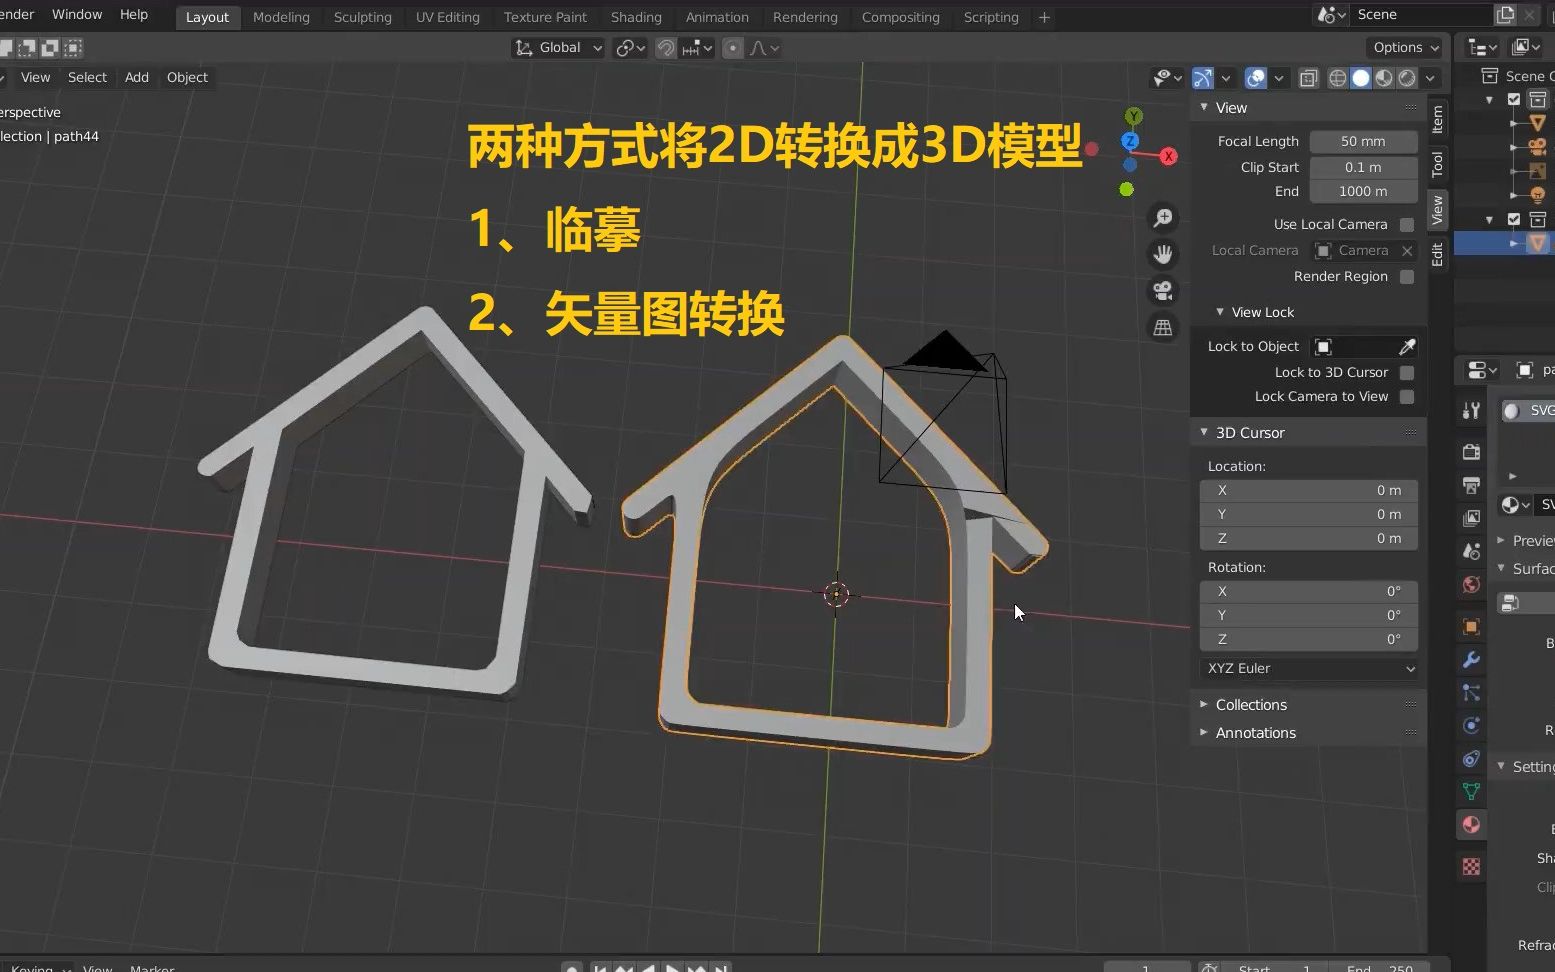Edit the Focal Length value field
This screenshot has height=972, width=1555.
(1363, 141)
